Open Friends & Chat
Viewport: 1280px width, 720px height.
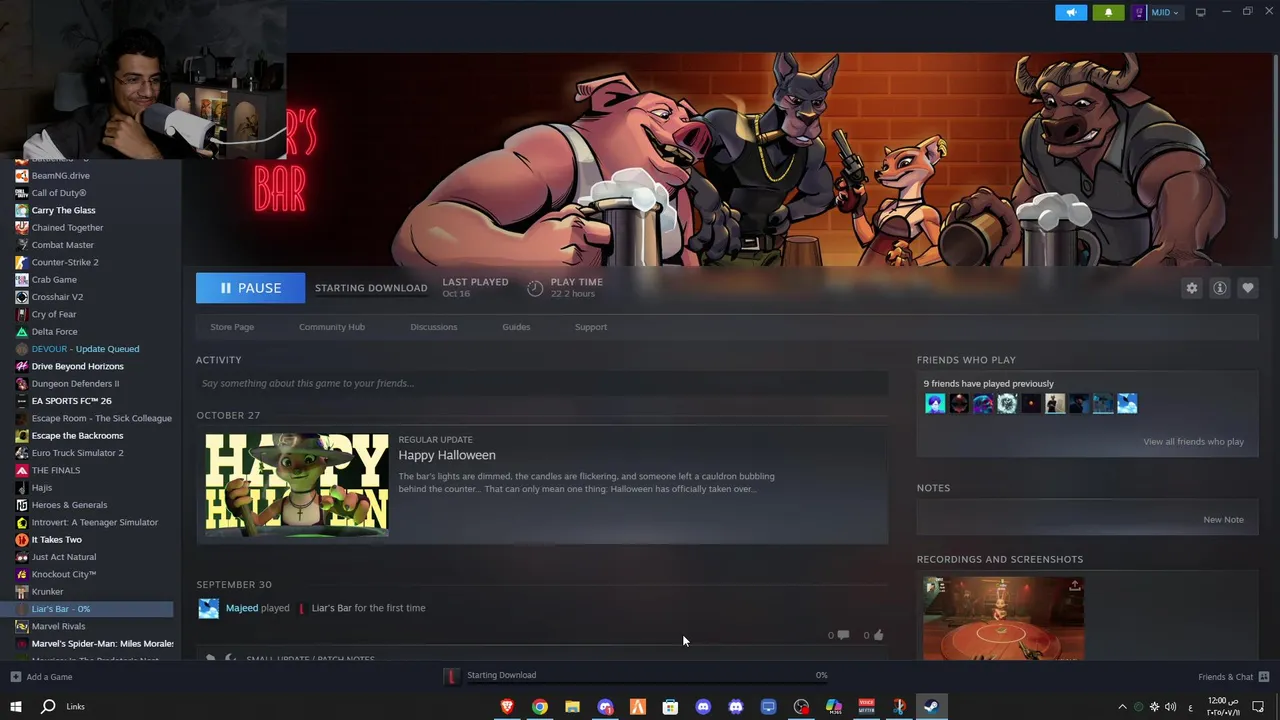pyautogui.click(x=1233, y=677)
